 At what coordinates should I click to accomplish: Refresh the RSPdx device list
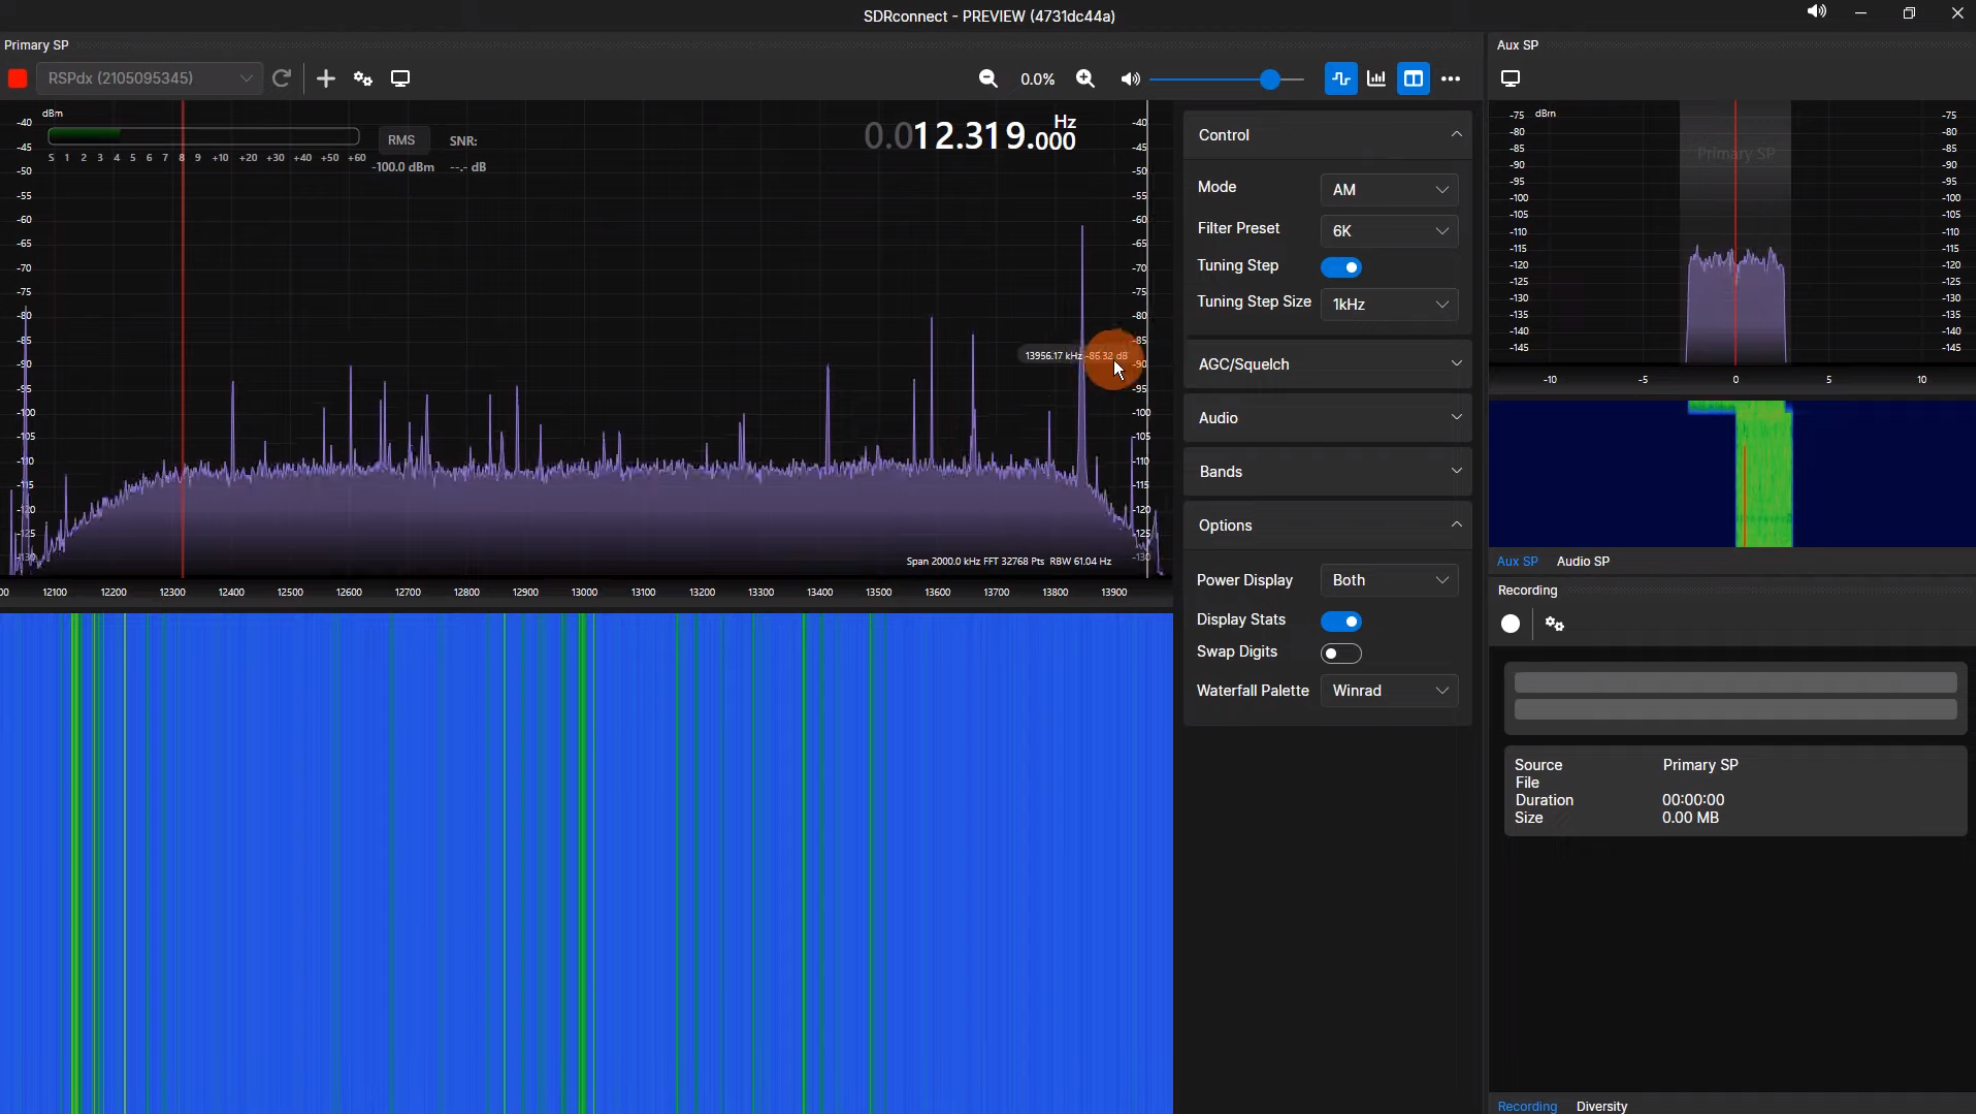[282, 78]
